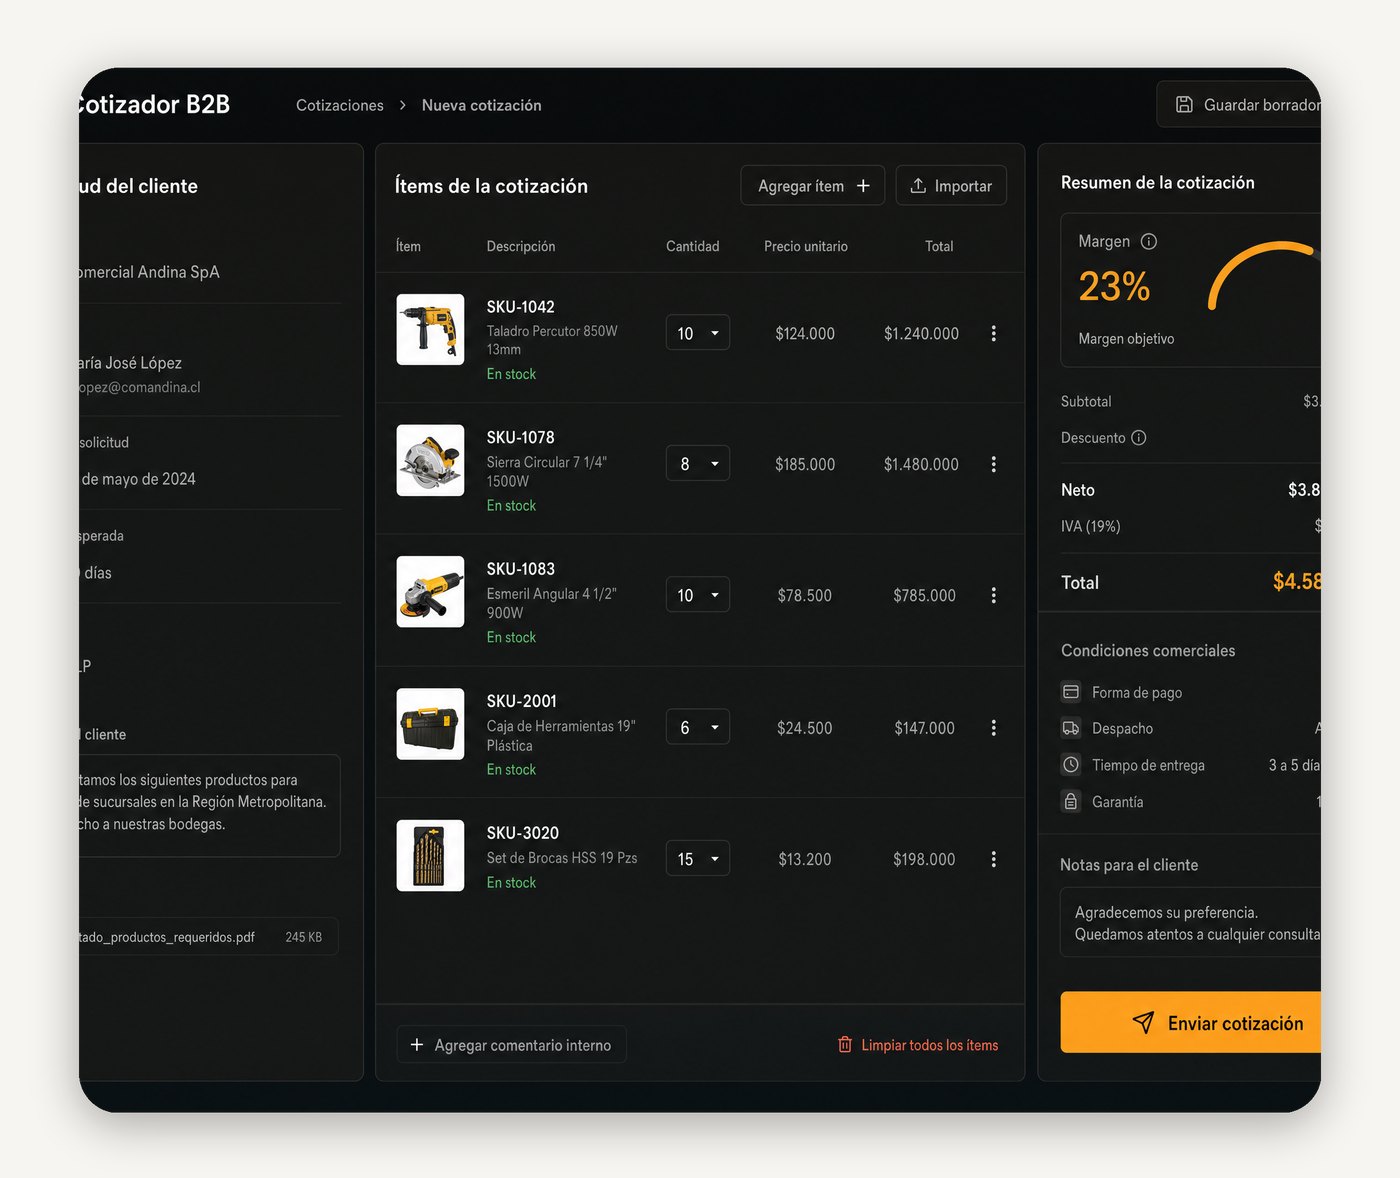Click the Despacho truck icon
The width and height of the screenshot is (1400, 1178).
1071,728
